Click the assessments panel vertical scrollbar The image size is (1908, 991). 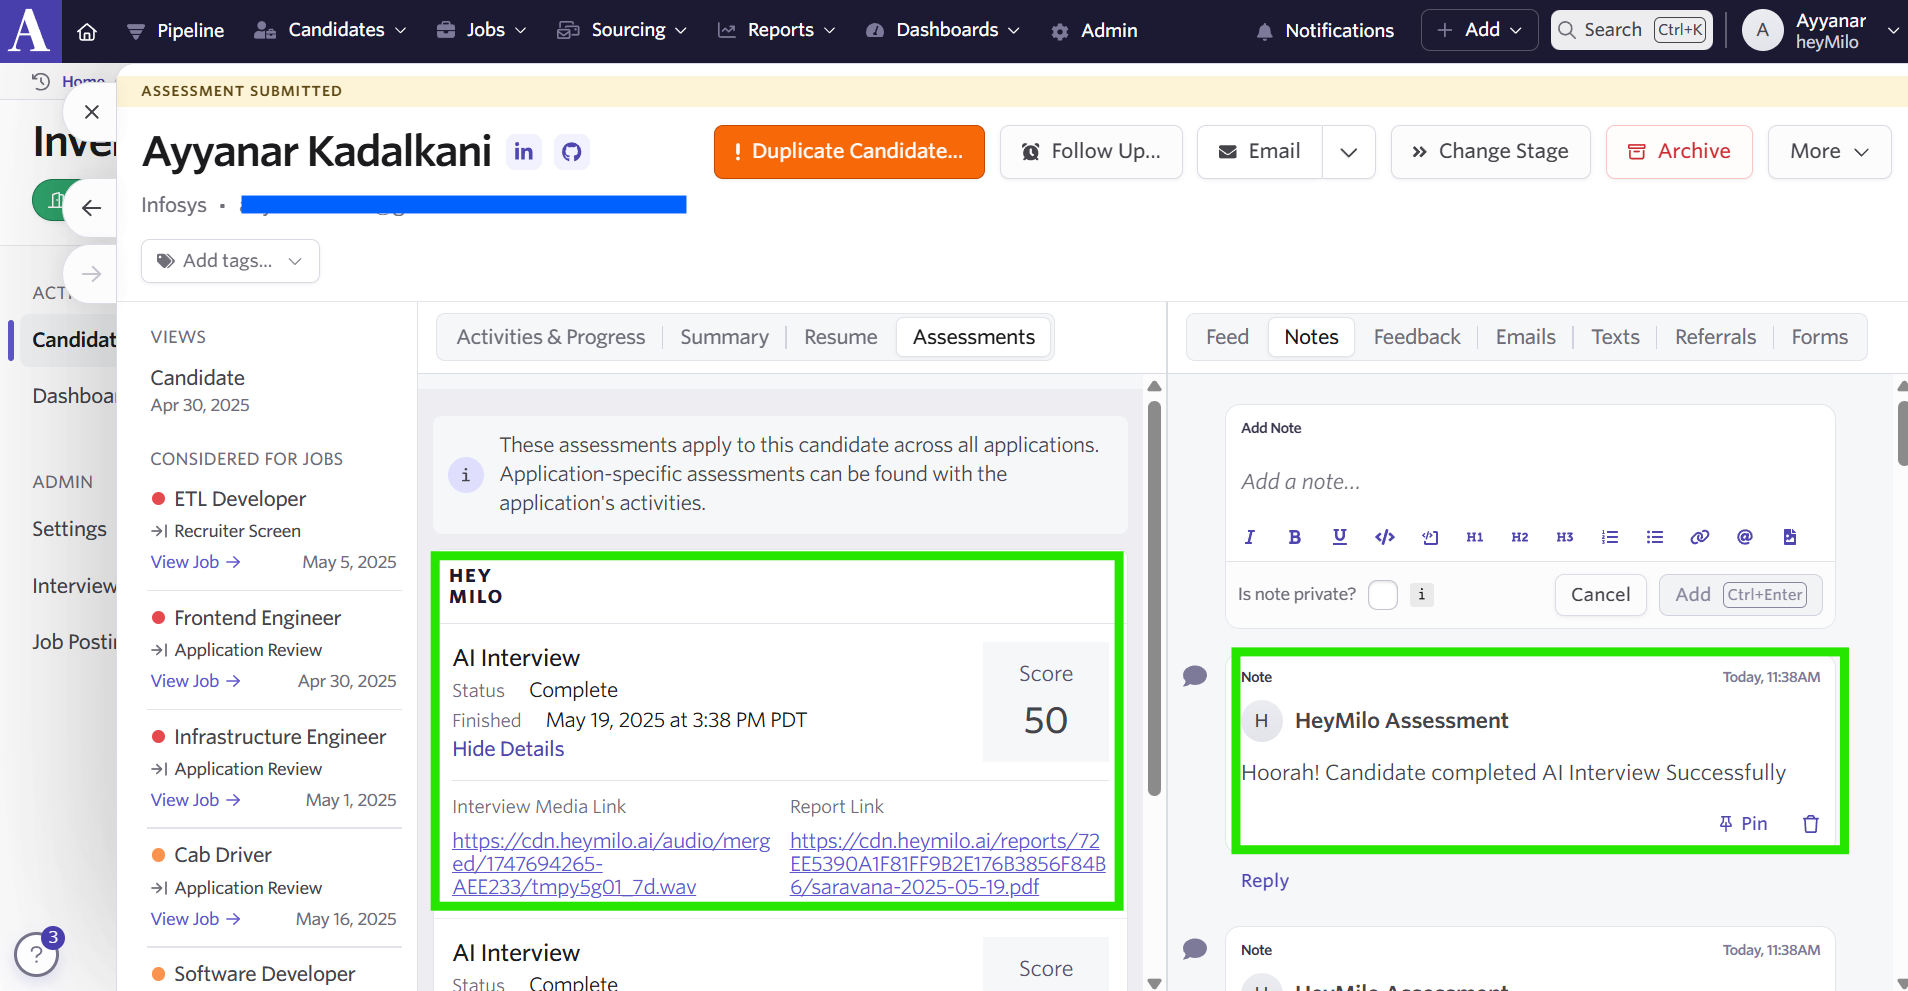click(1154, 600)
